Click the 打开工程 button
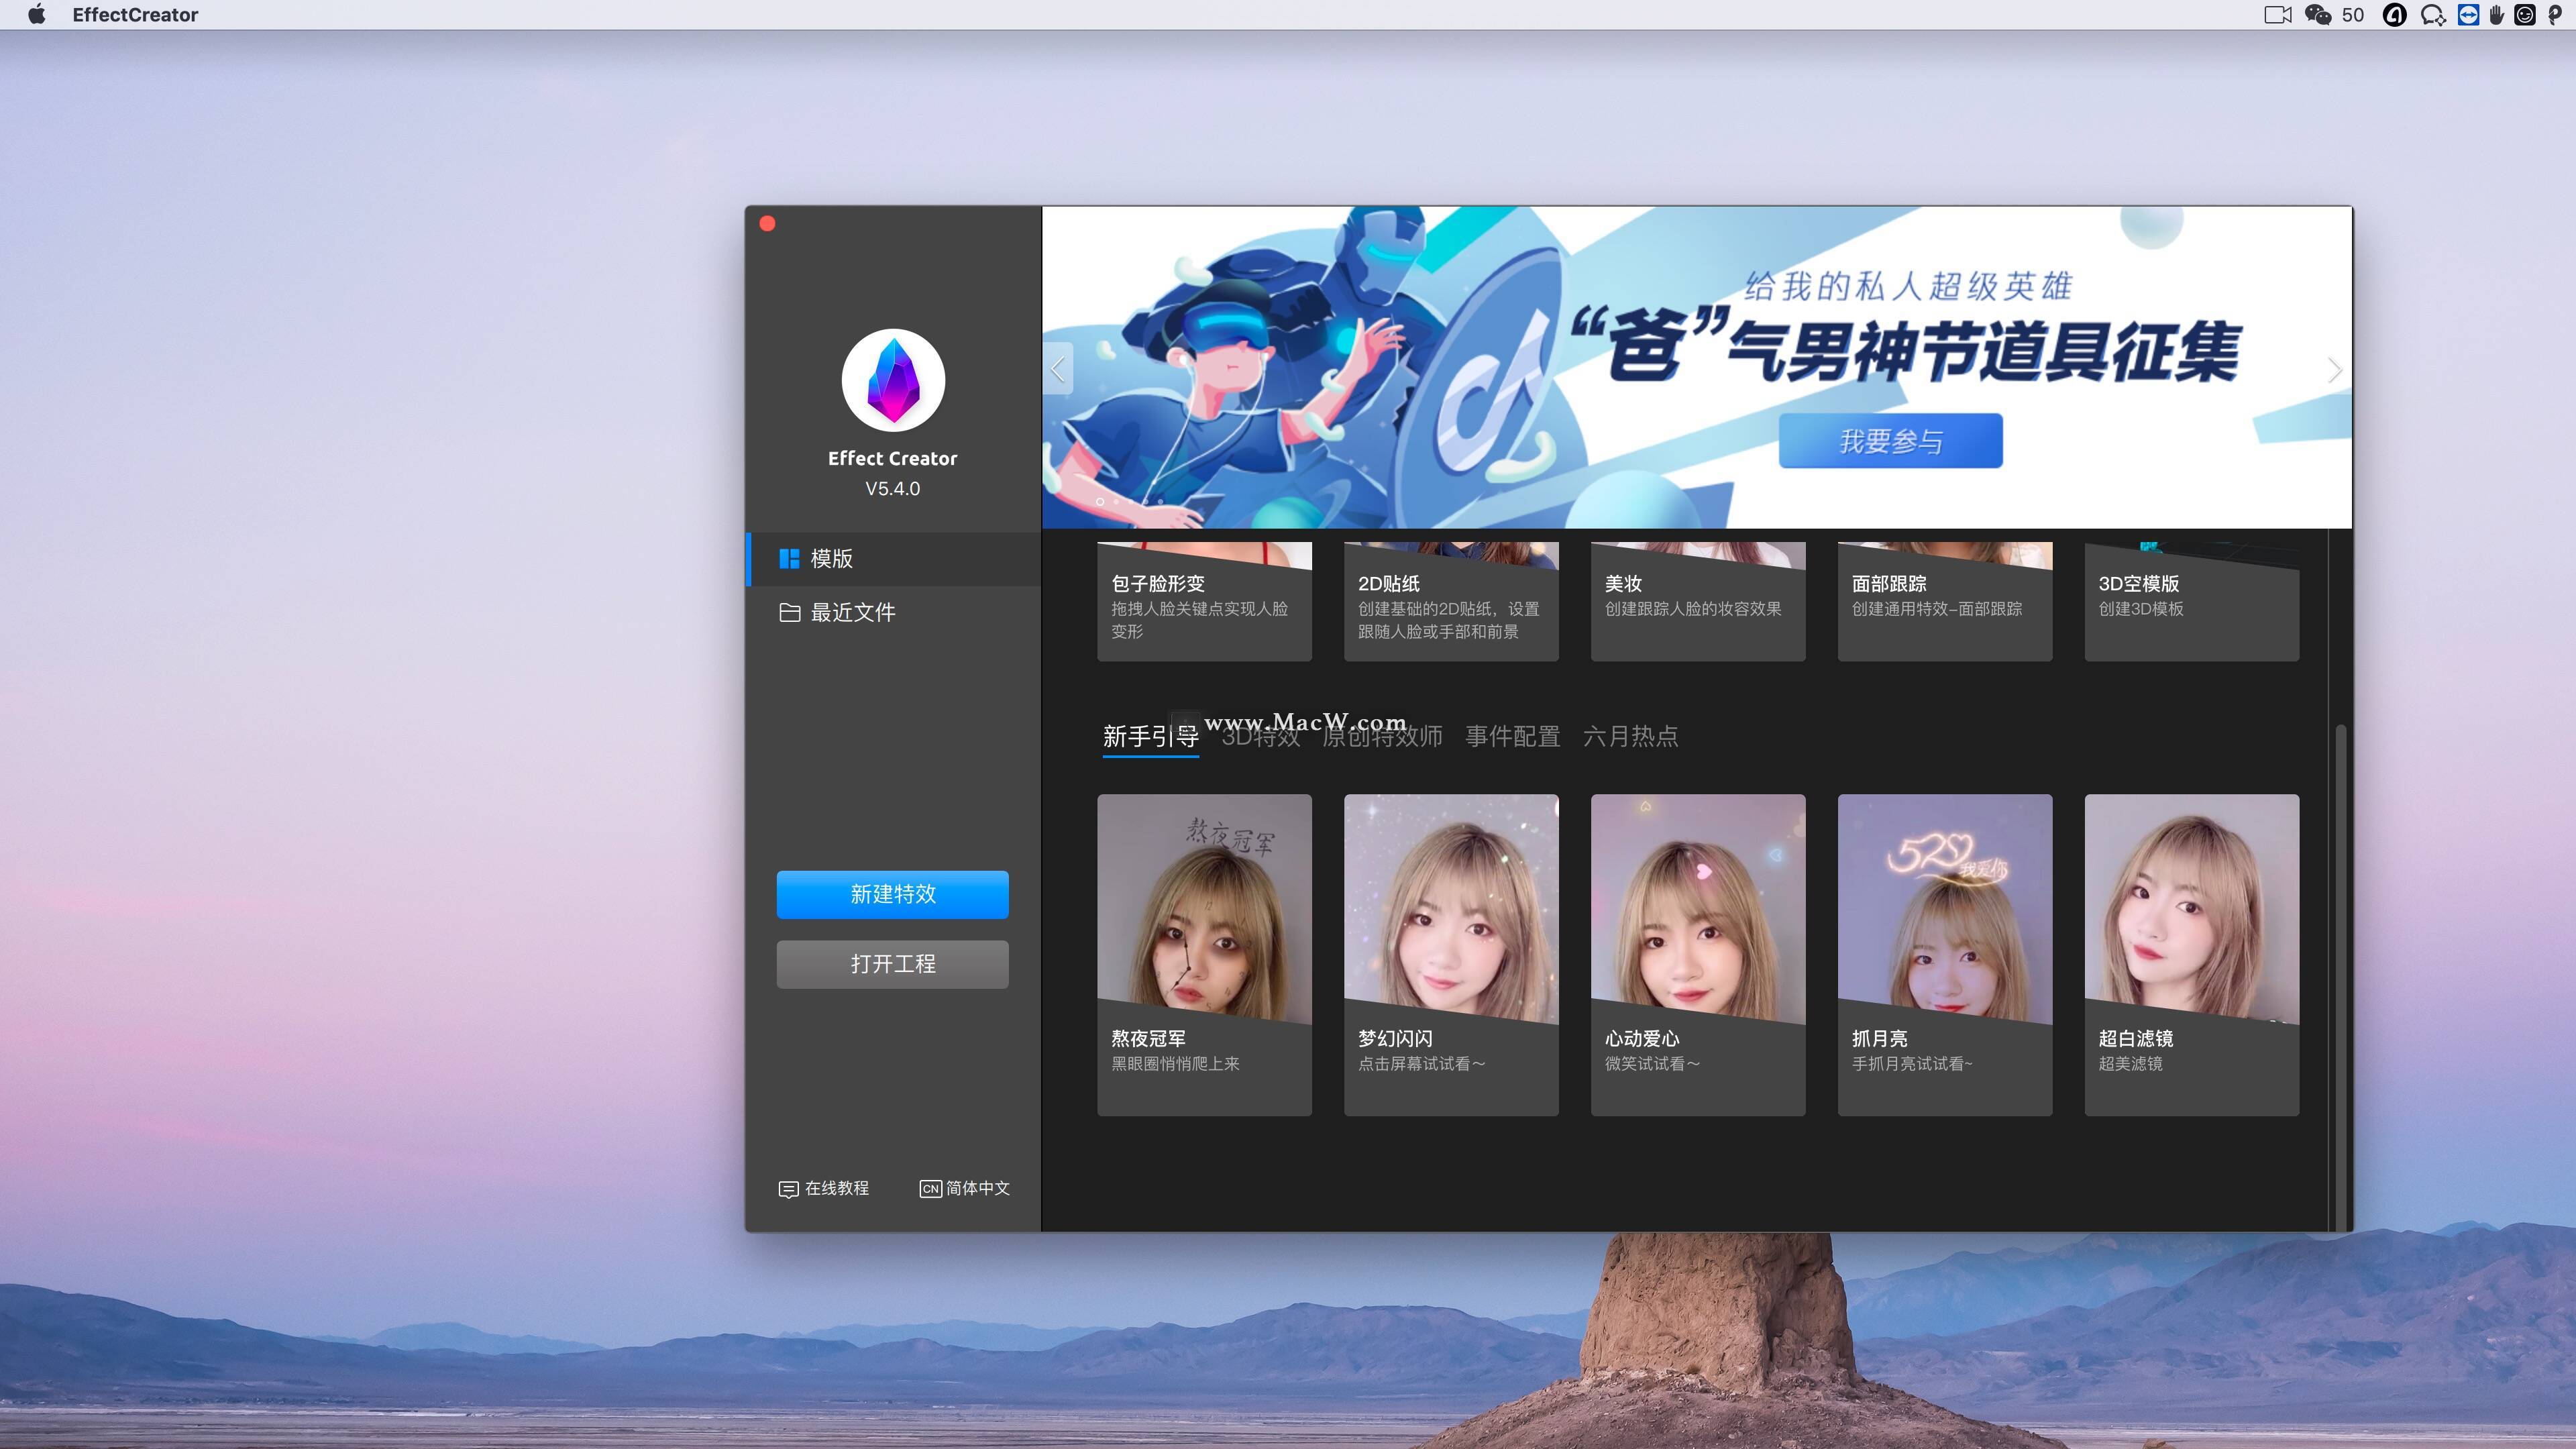2576x1449 pixels. click(x=892, y=964)
